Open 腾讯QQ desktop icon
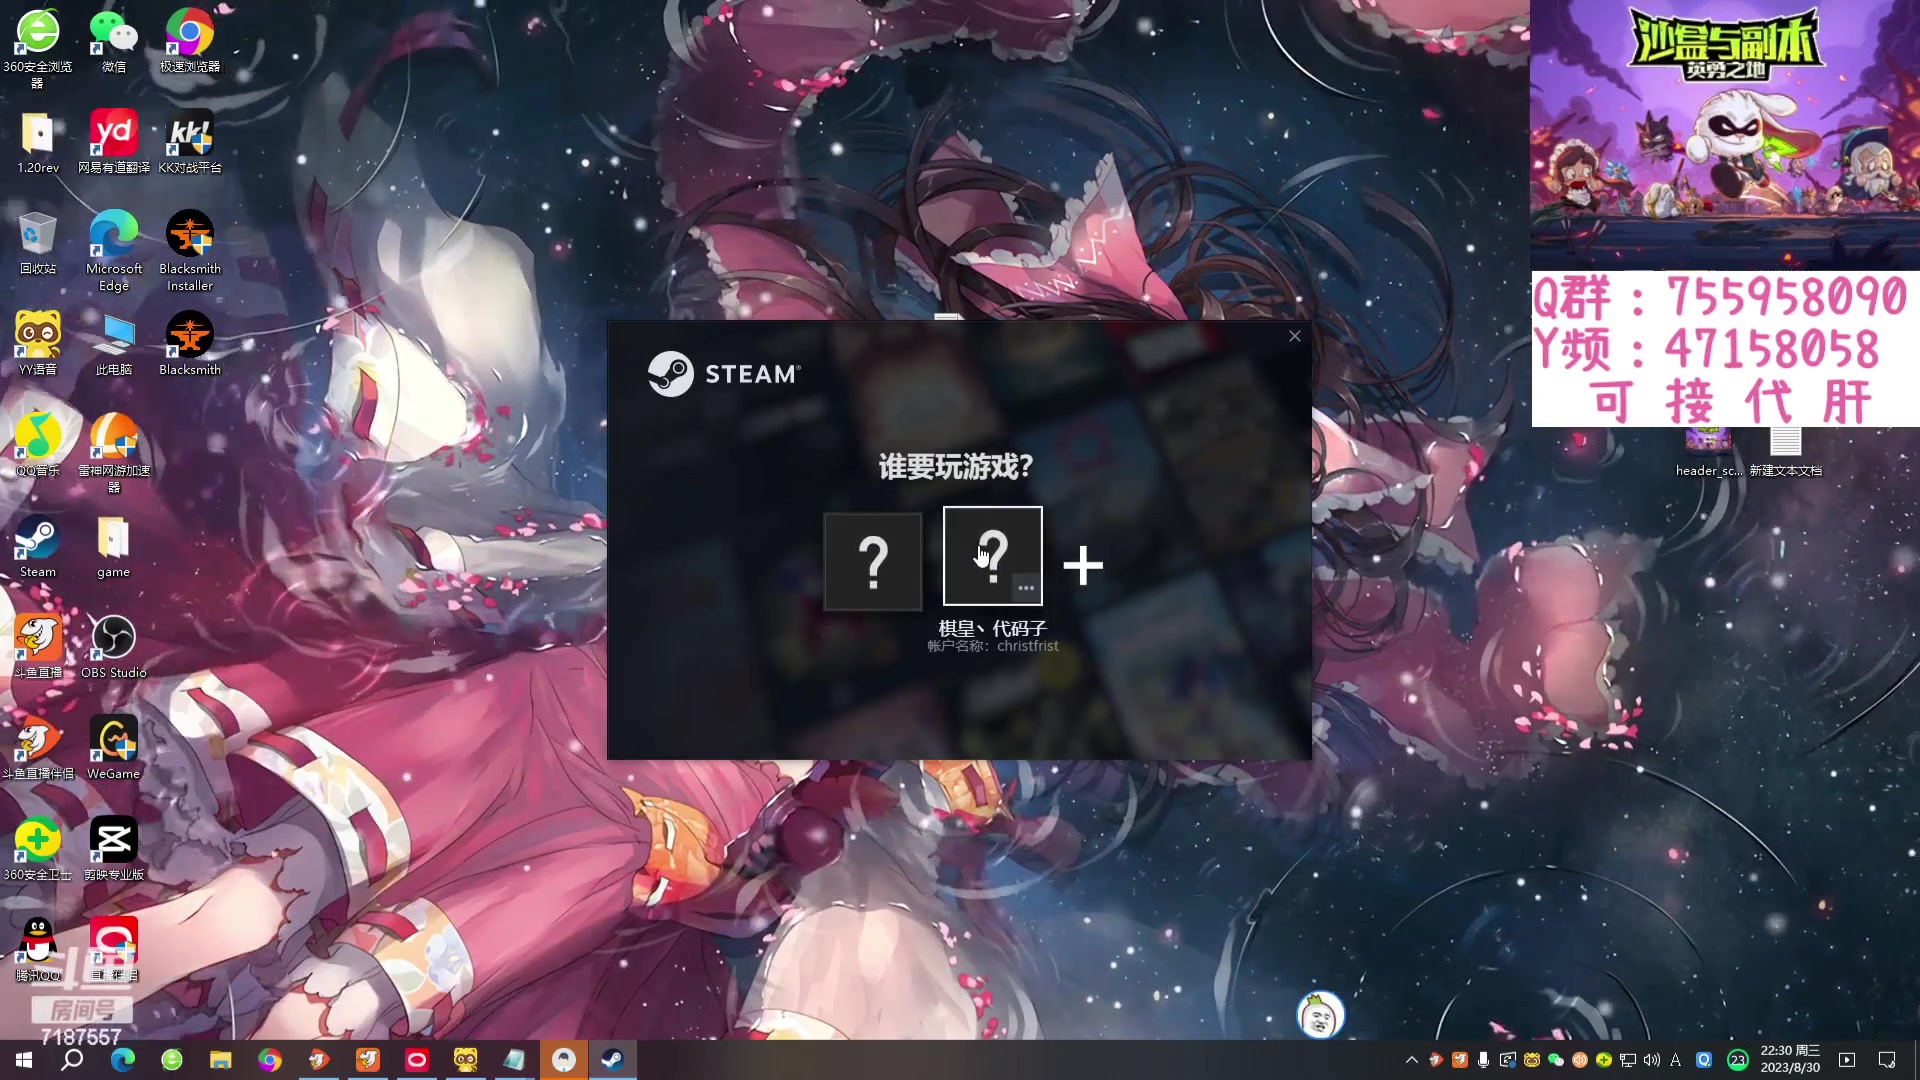 38,951
